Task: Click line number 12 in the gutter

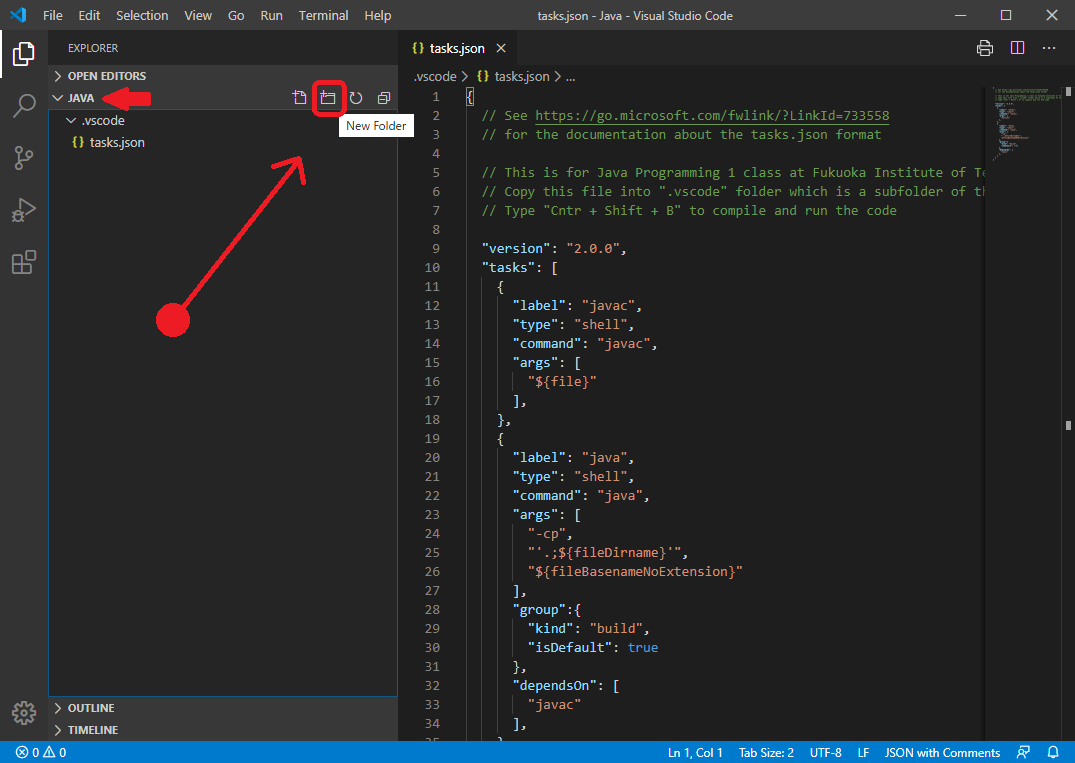Action: [x=432, y=306]
